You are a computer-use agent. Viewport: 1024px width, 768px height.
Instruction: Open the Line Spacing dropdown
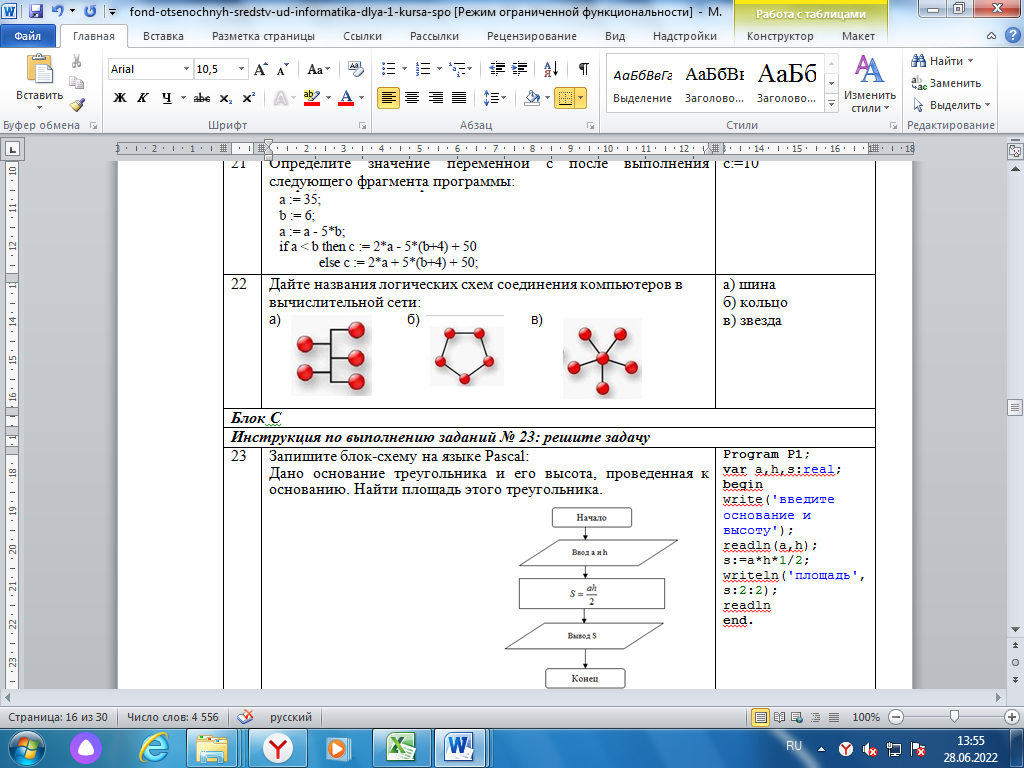(x=495, y=98)
